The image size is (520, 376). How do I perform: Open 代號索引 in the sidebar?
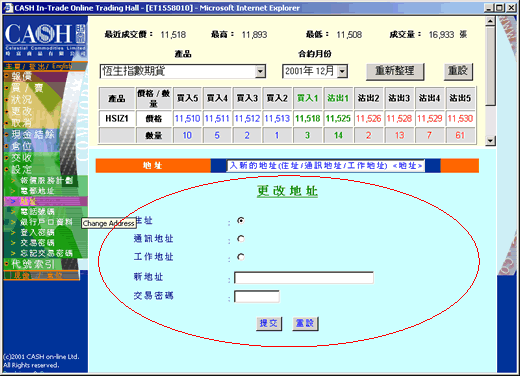tap(33, 264)
